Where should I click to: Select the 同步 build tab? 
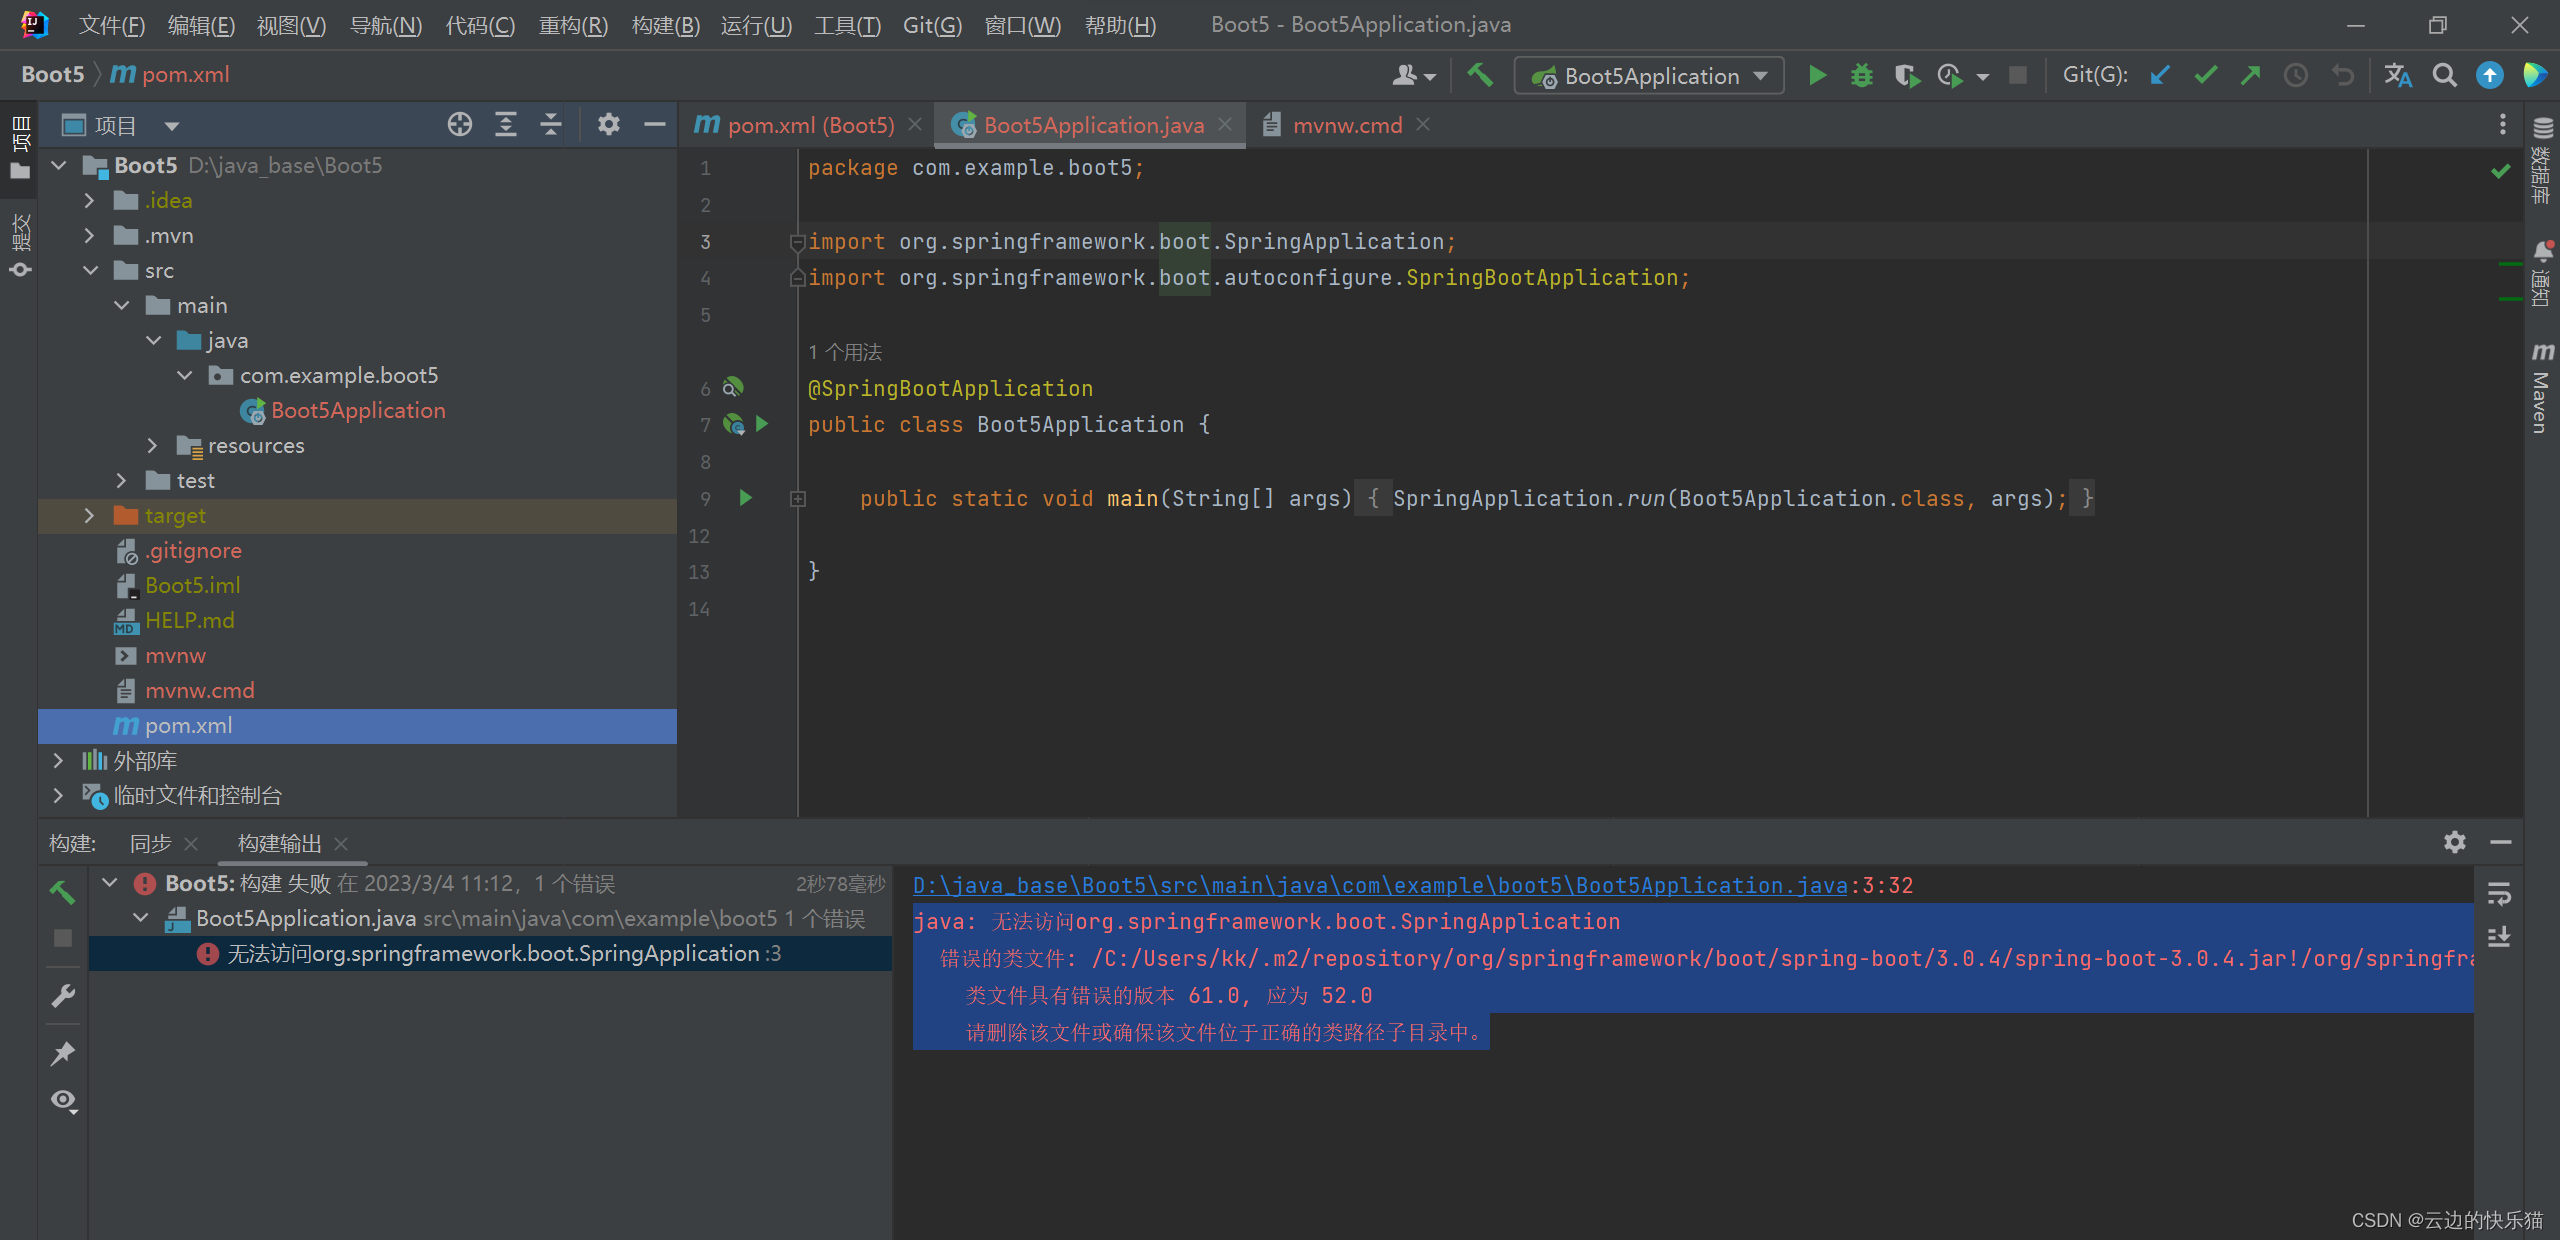click(x=151, y=844)
